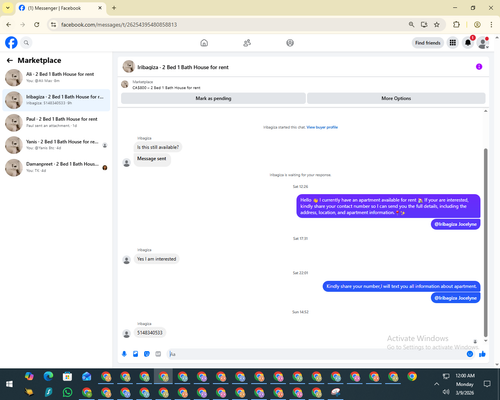Open the tab search dropdown
500x400 pixels.
coord(8,8)
